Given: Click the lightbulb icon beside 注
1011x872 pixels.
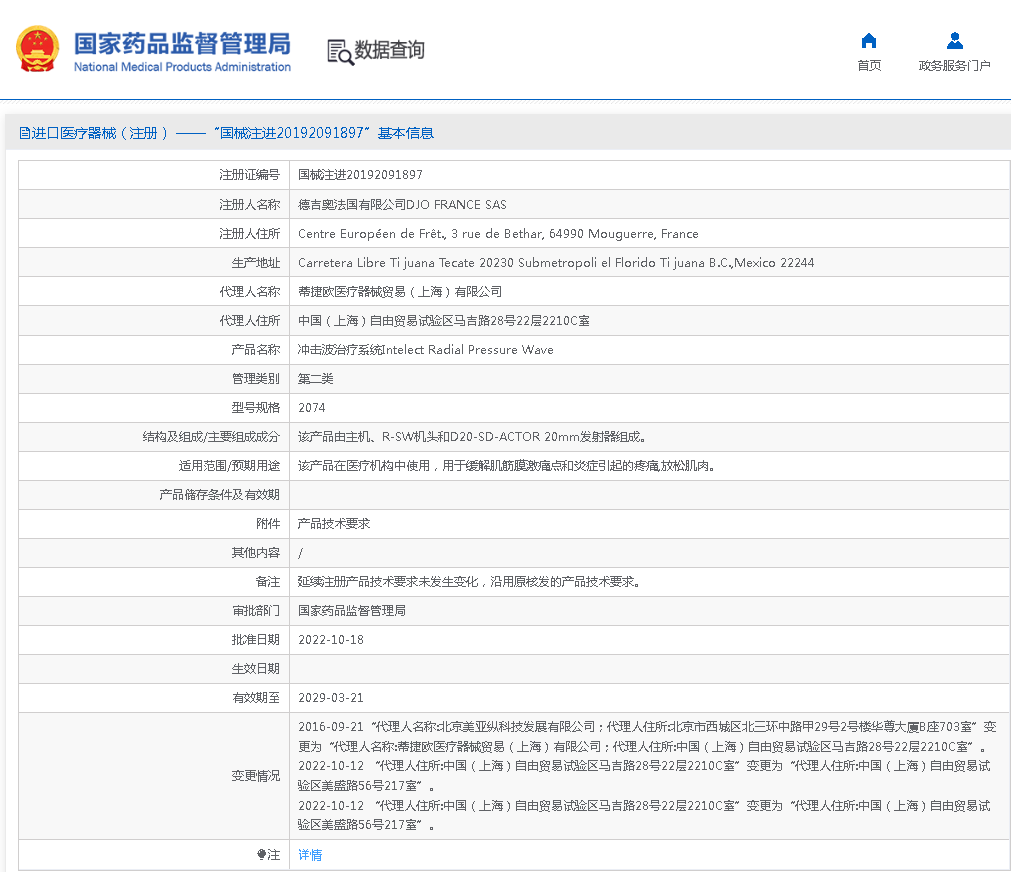Looking at the screenshot, I should coord(262,855).
